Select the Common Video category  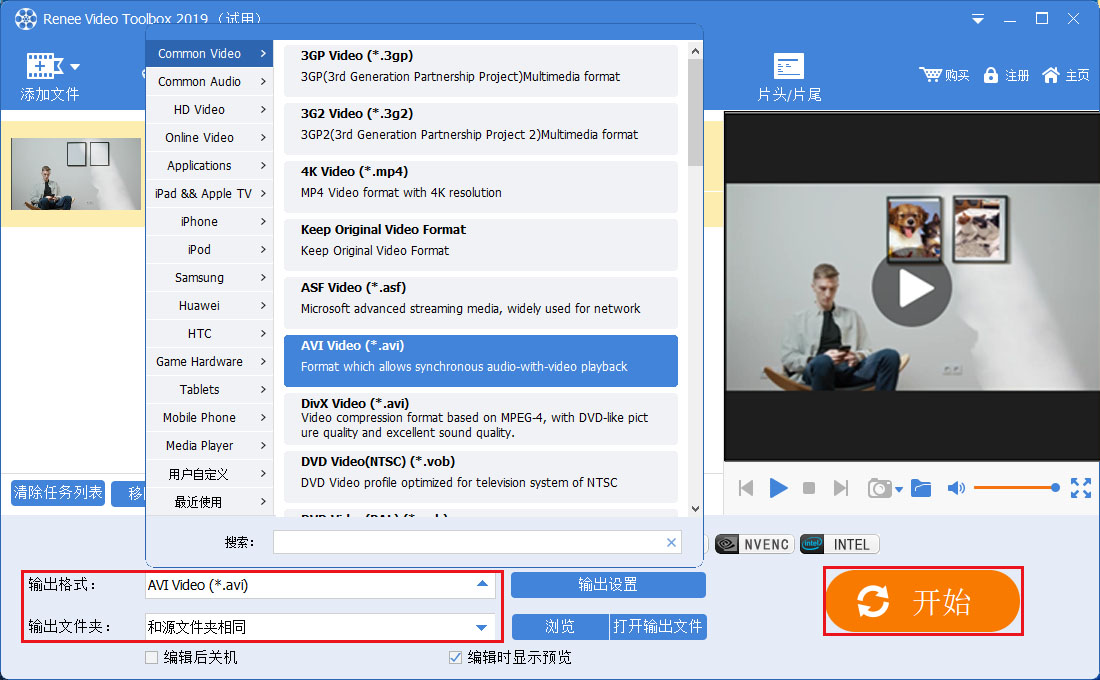(209, 53)
